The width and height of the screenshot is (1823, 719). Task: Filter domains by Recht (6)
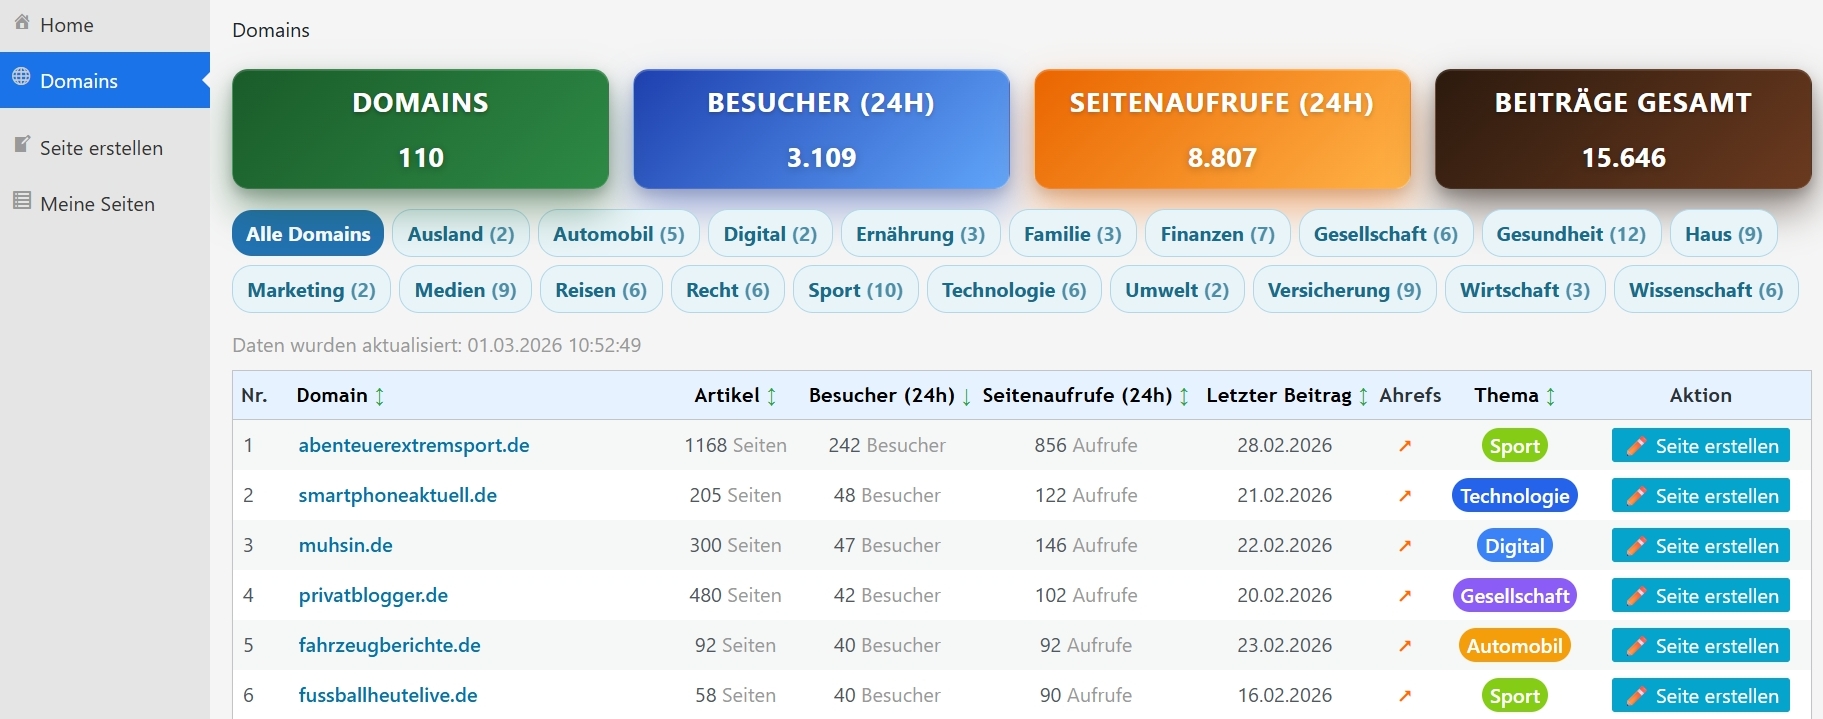728,290
